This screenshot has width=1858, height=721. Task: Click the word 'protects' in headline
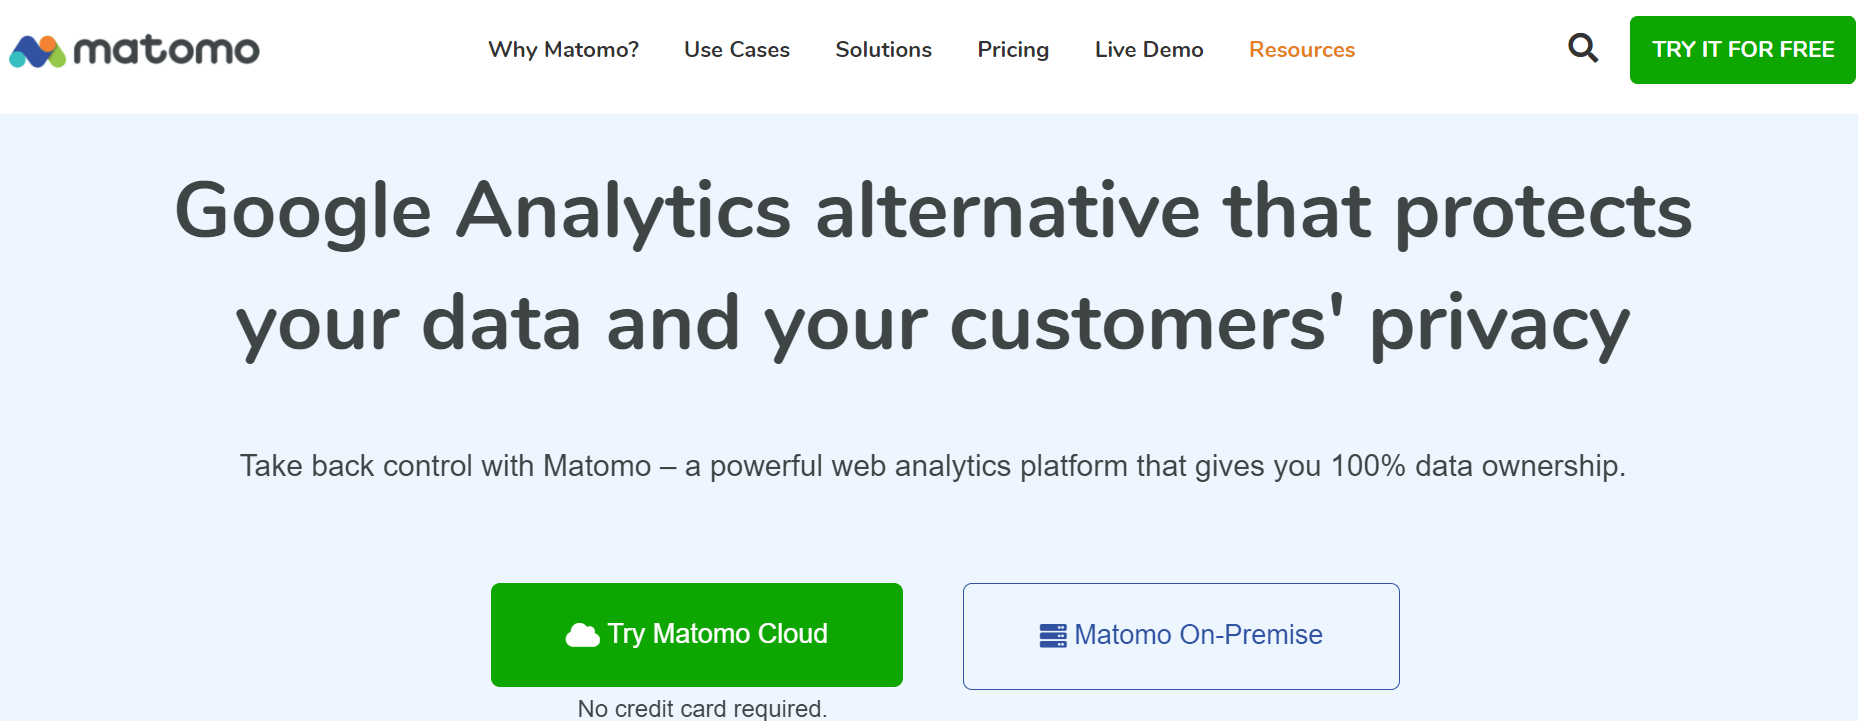[1543, 213]
